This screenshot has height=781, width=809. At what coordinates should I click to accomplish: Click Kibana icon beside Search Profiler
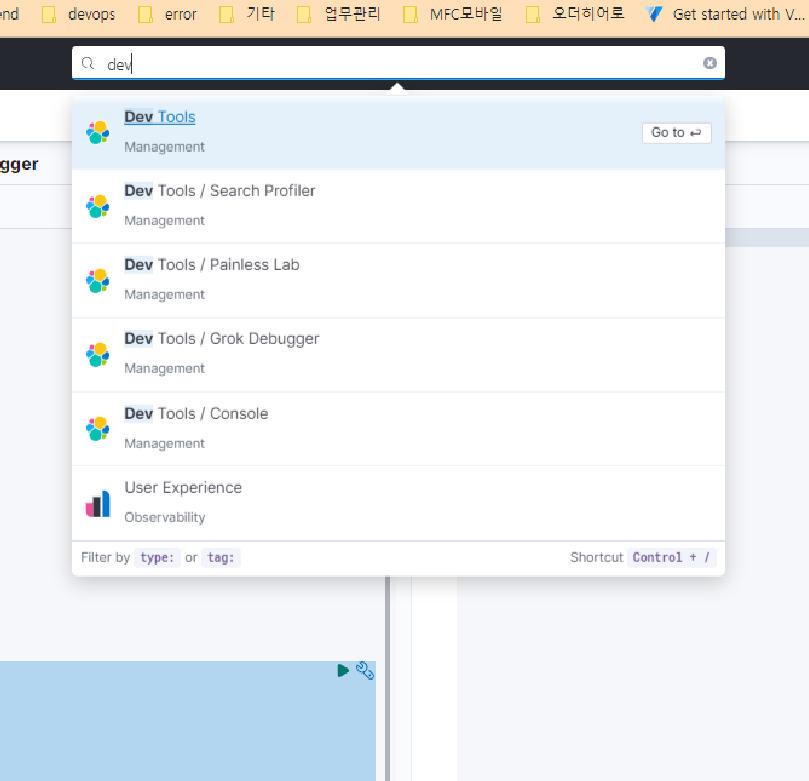(x=98, y=206)
